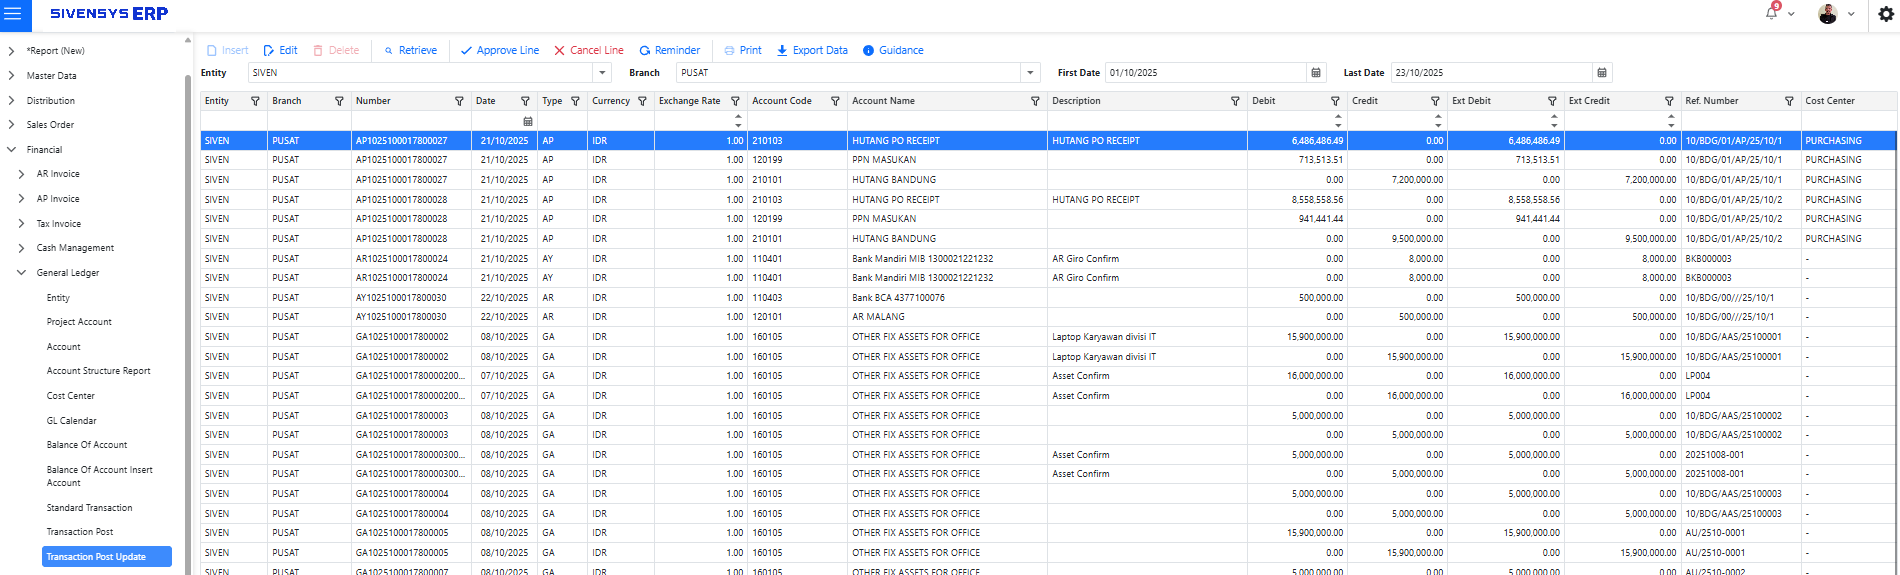This screenshot has width=1900, height=575.
Task: Open filter for Debit column
Action: 1335,101
